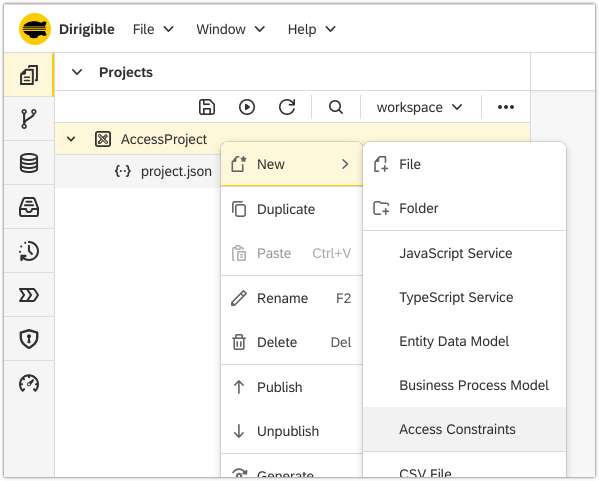Open the Help menu
Screen dimensions: 599x481
pos(312,29)
